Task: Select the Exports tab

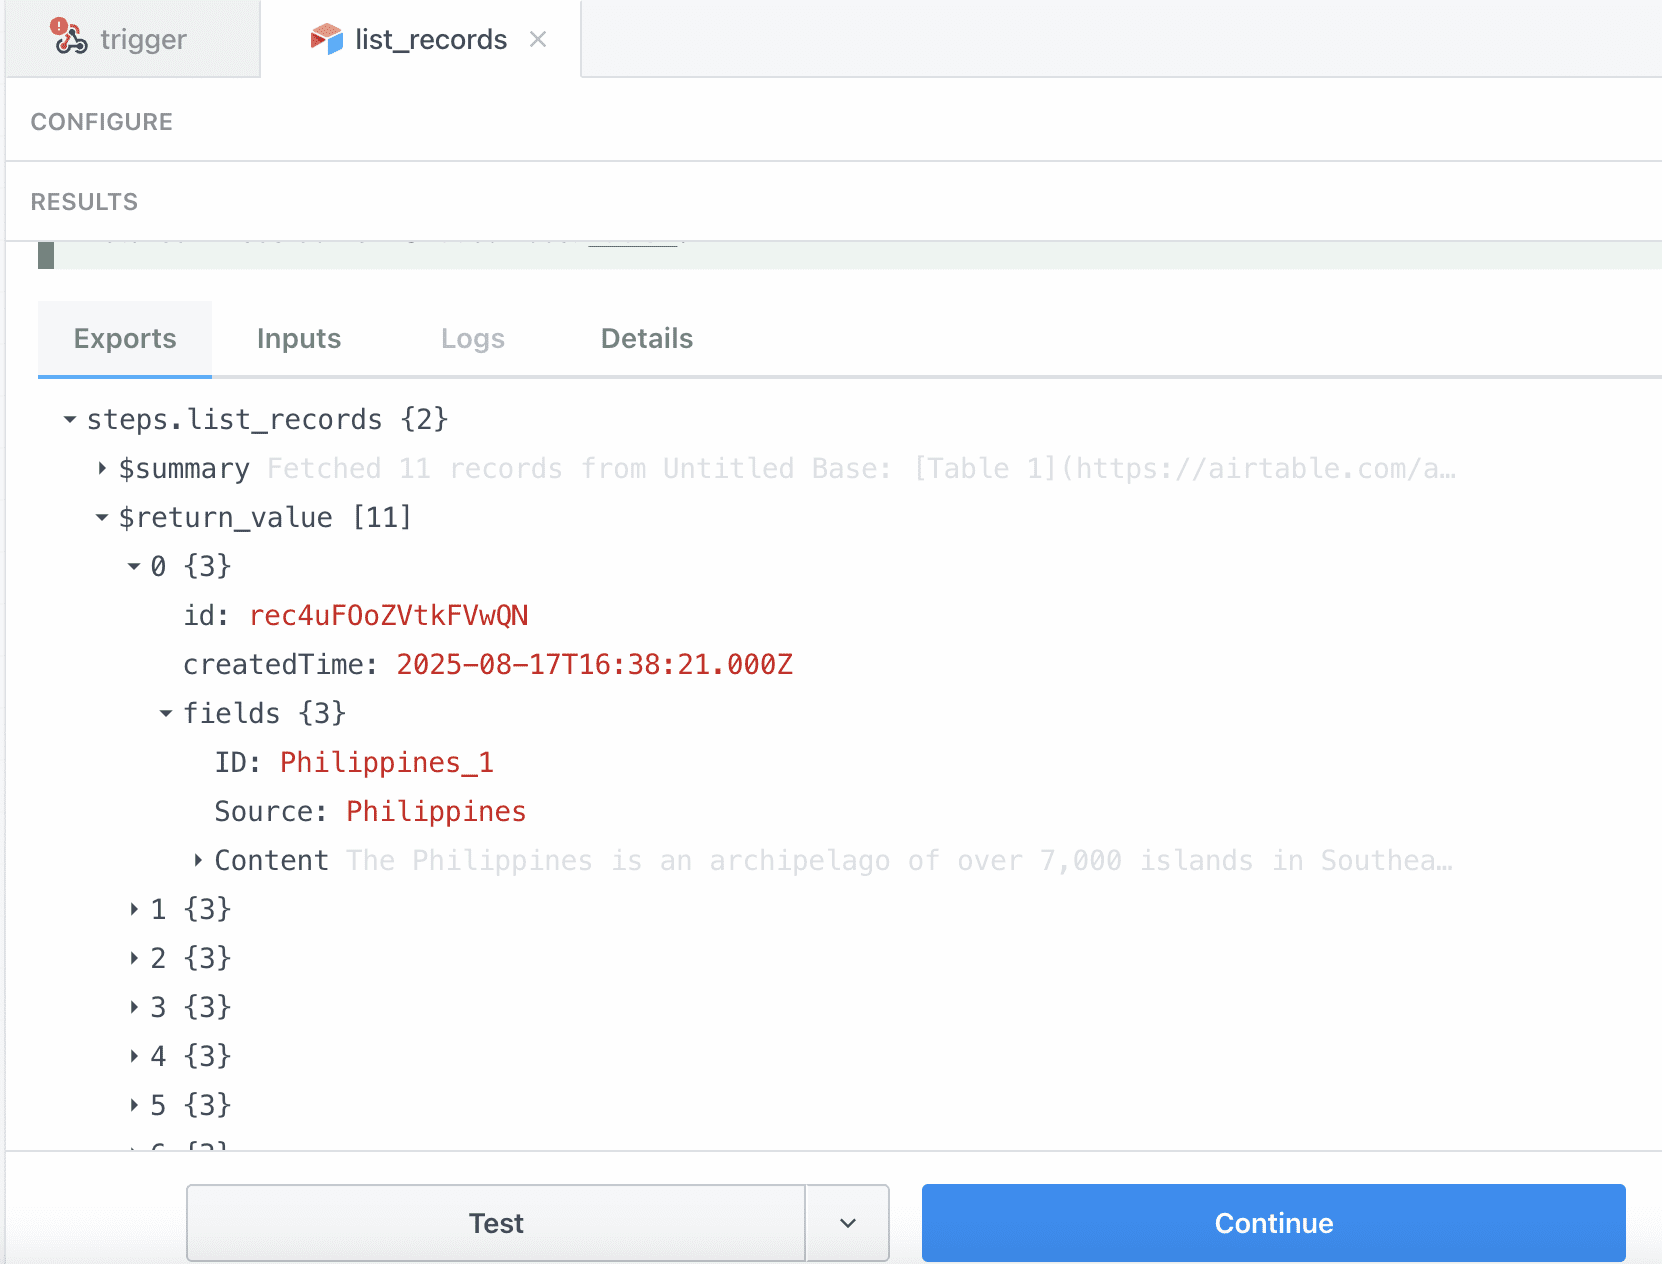Action: tap(124, 339)
